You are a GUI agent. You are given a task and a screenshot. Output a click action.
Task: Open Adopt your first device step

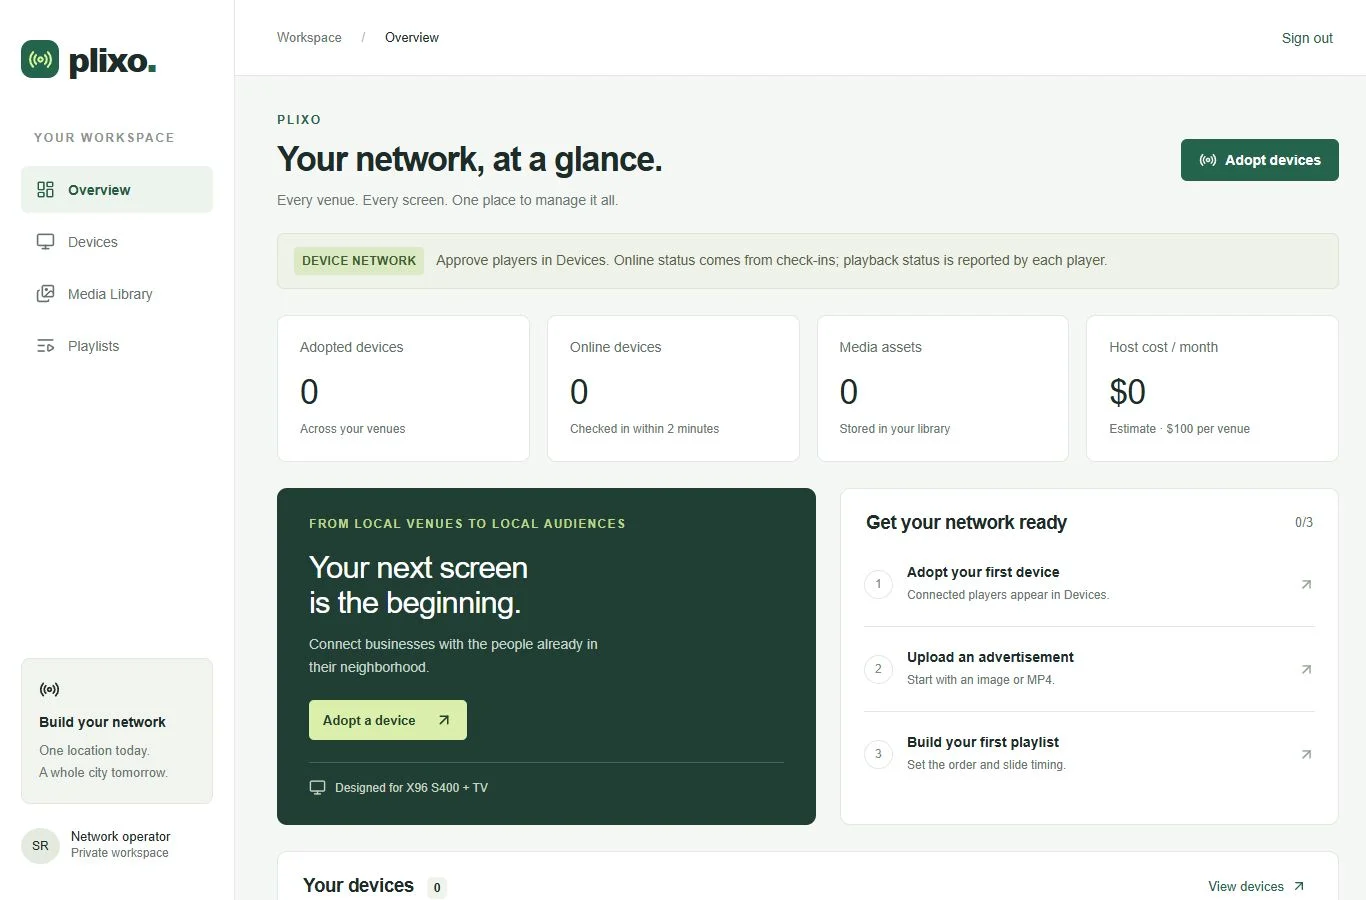pos(1089,584)
